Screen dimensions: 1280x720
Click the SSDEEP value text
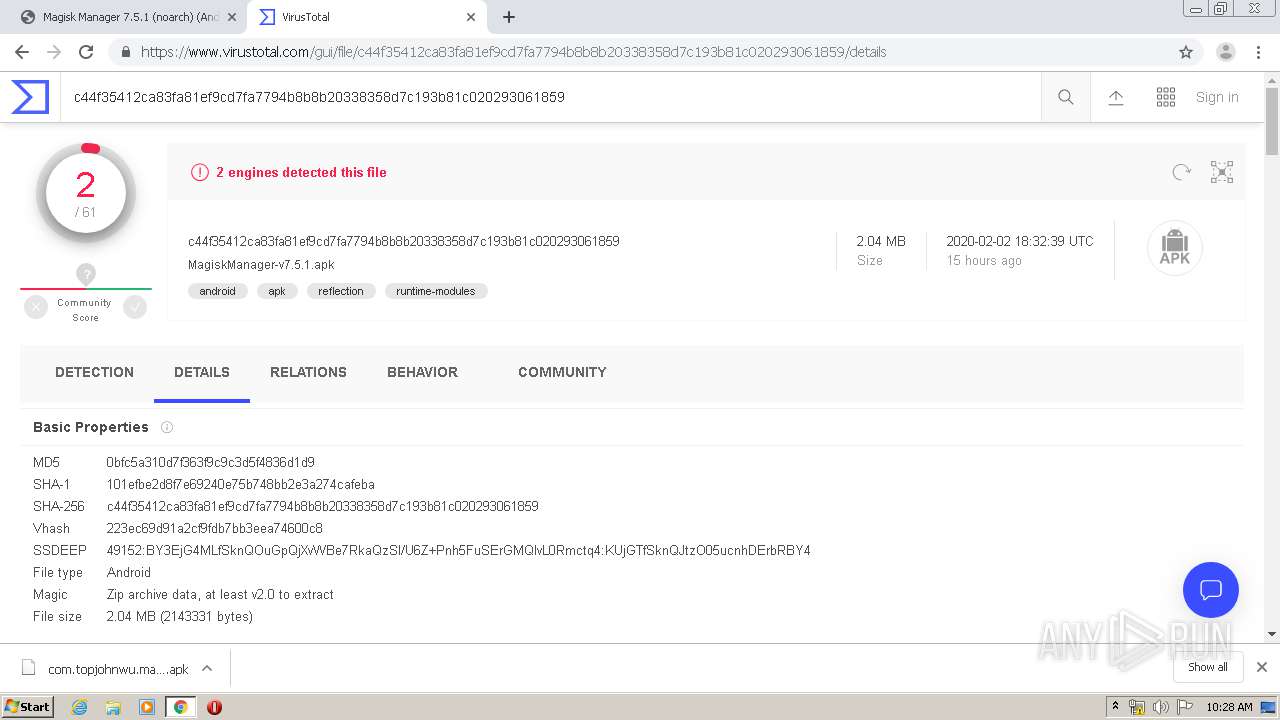[459, 550]
